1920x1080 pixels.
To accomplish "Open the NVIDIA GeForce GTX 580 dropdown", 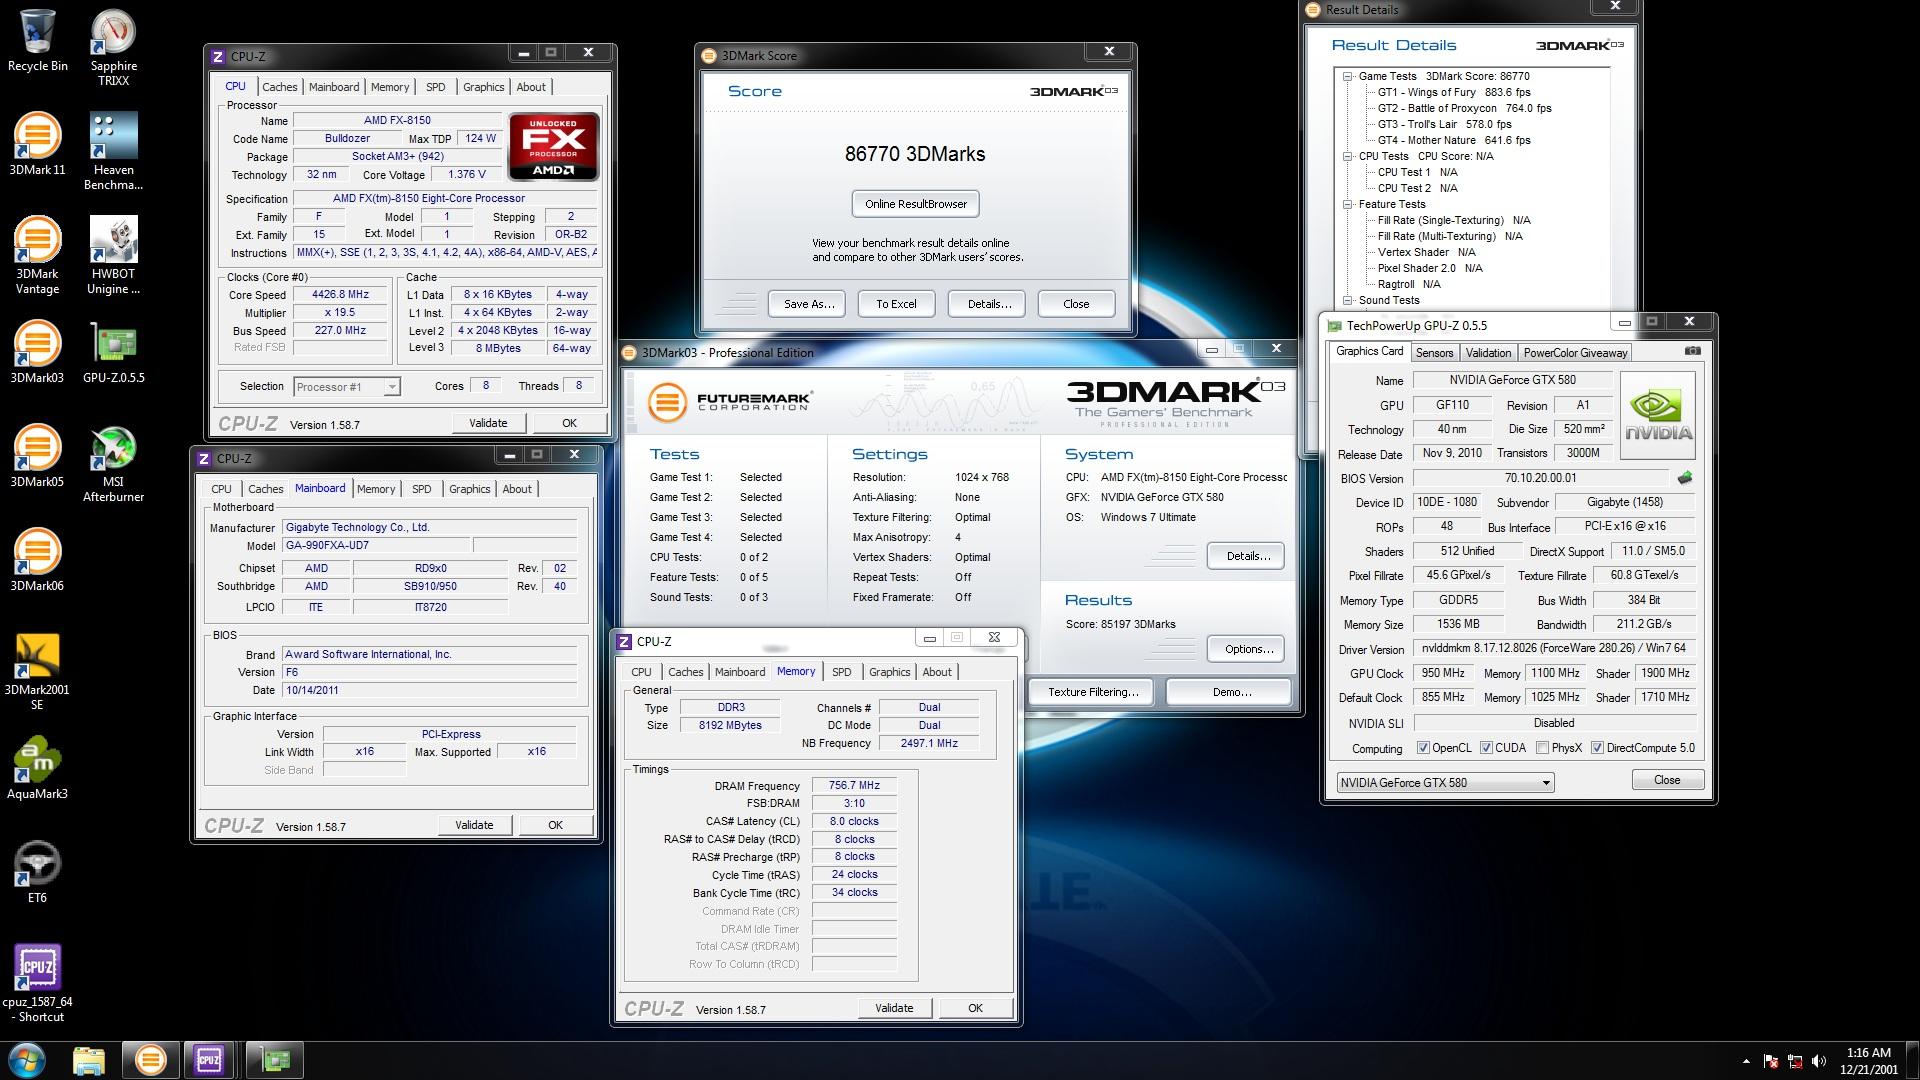I will (x=1445, y=782).
